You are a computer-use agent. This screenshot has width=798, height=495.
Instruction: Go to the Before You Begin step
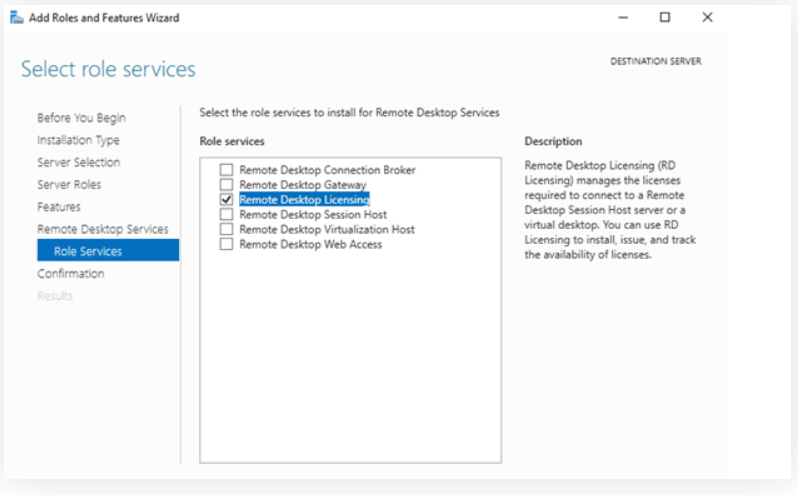[81, 118]
